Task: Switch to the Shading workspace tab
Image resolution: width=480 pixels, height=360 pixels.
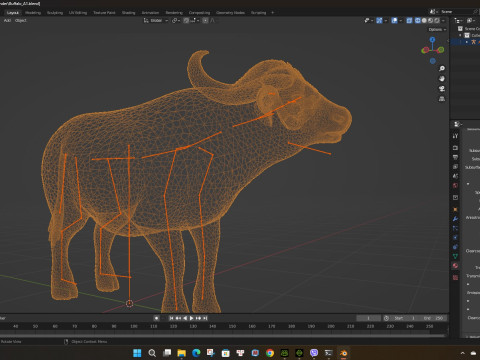Action: pos(128,12)
